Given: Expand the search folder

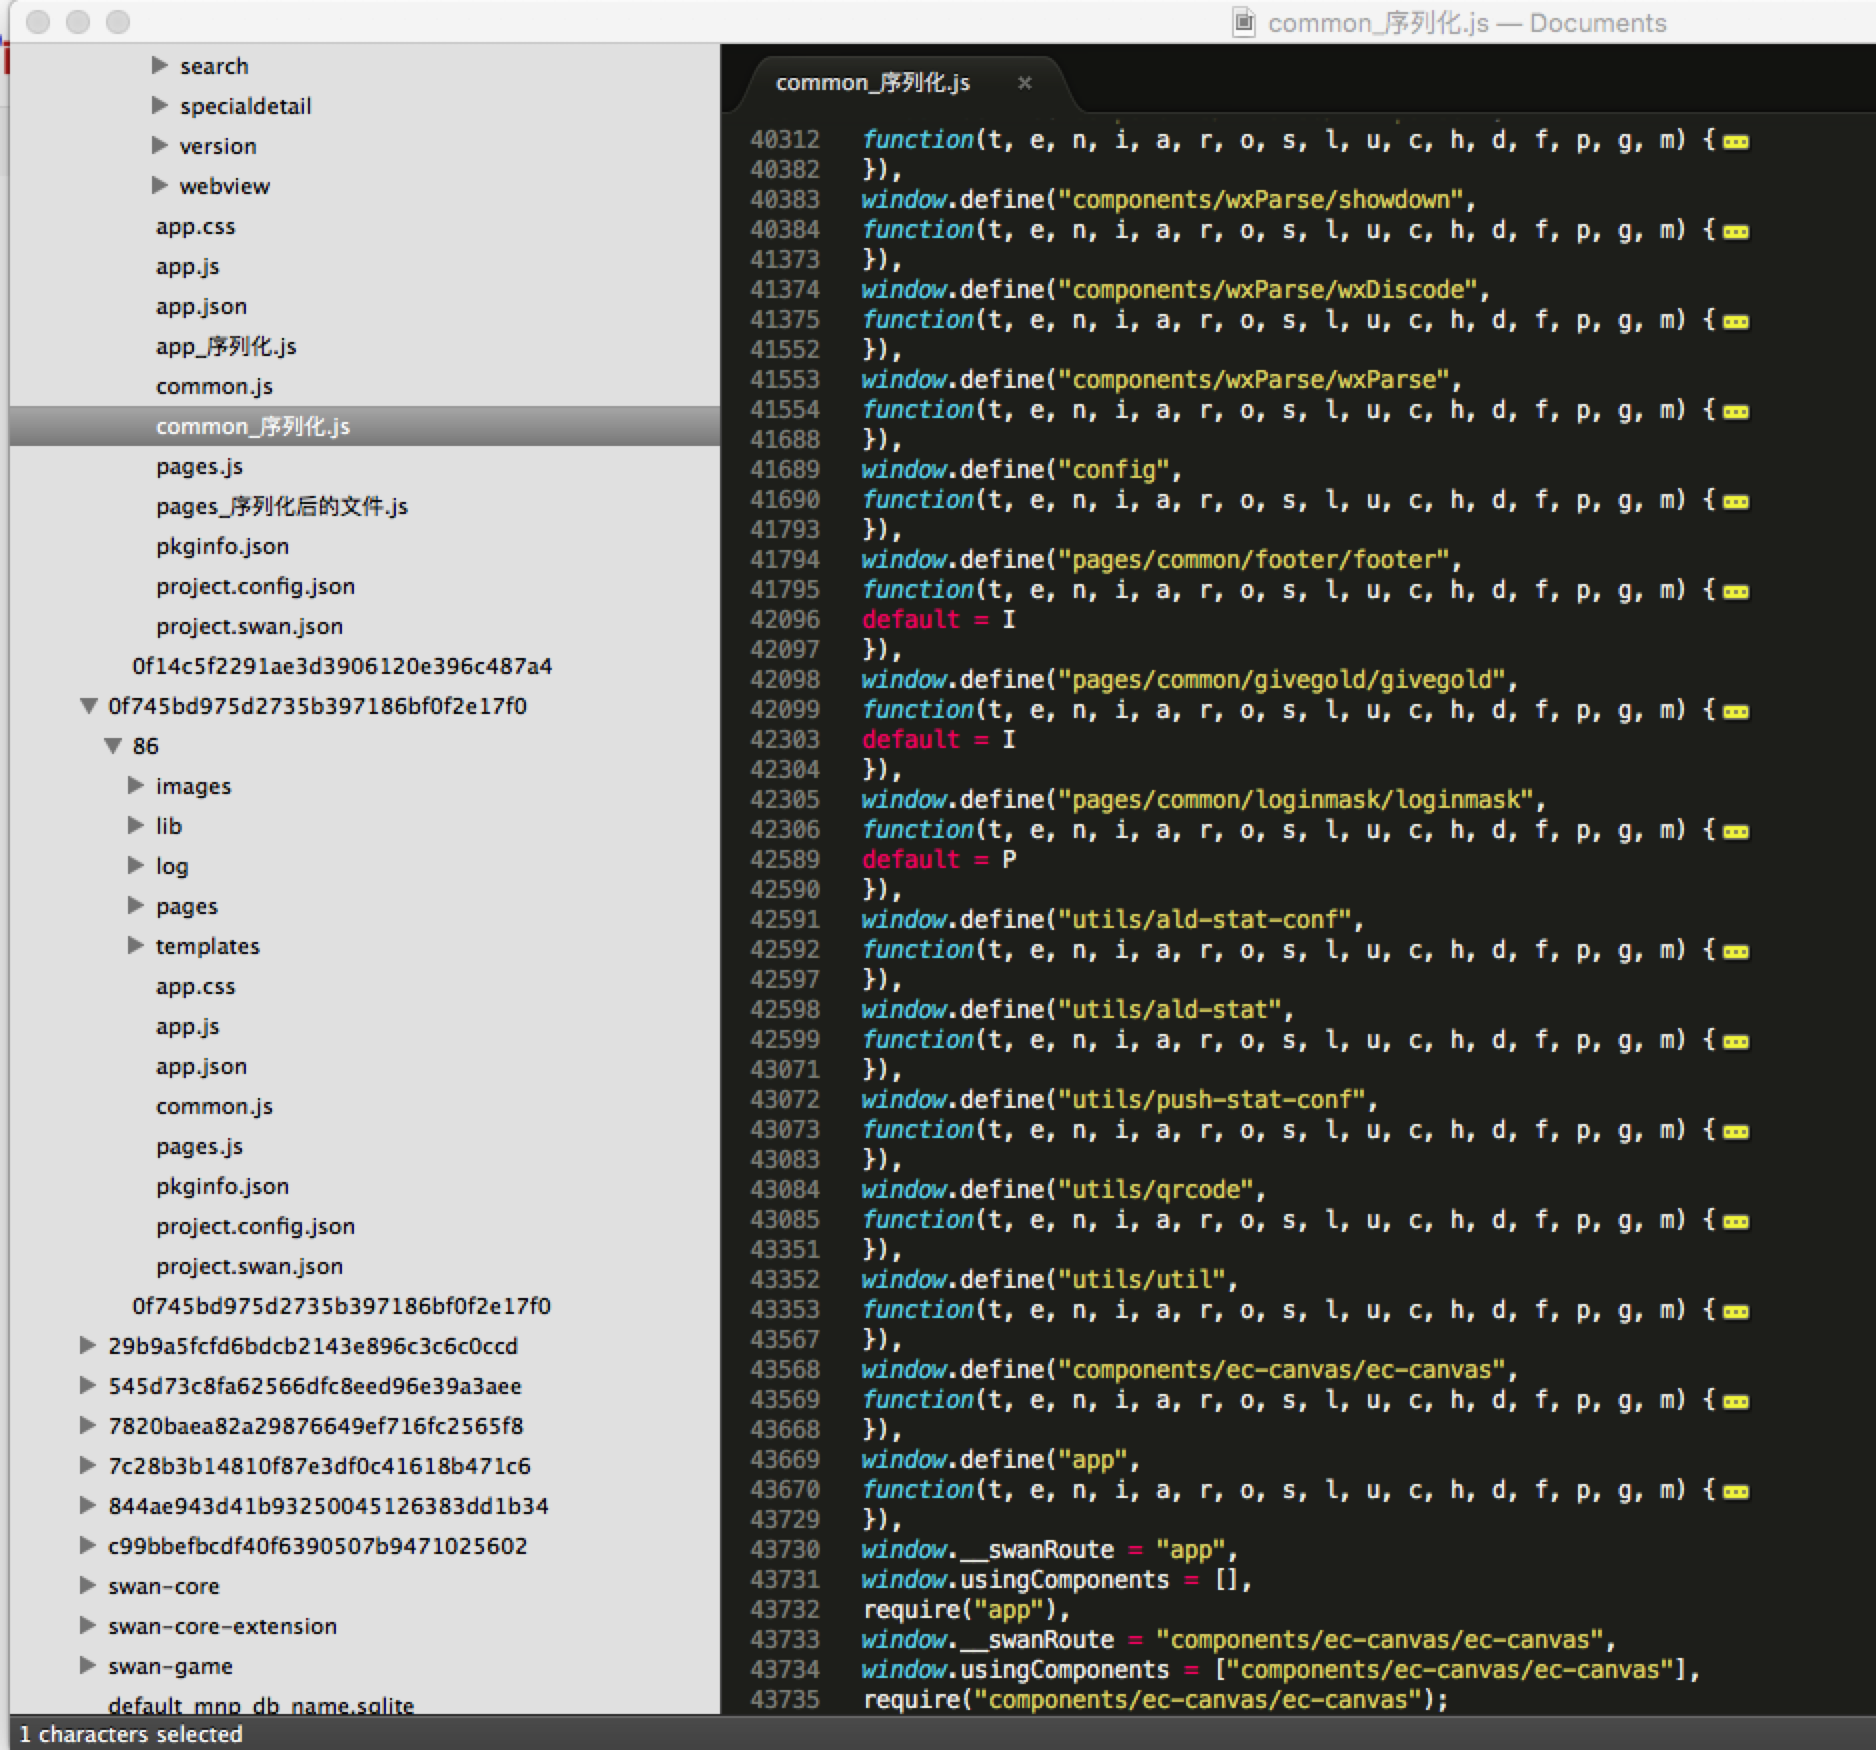Looking at the screenshot, I should (159, 66).
